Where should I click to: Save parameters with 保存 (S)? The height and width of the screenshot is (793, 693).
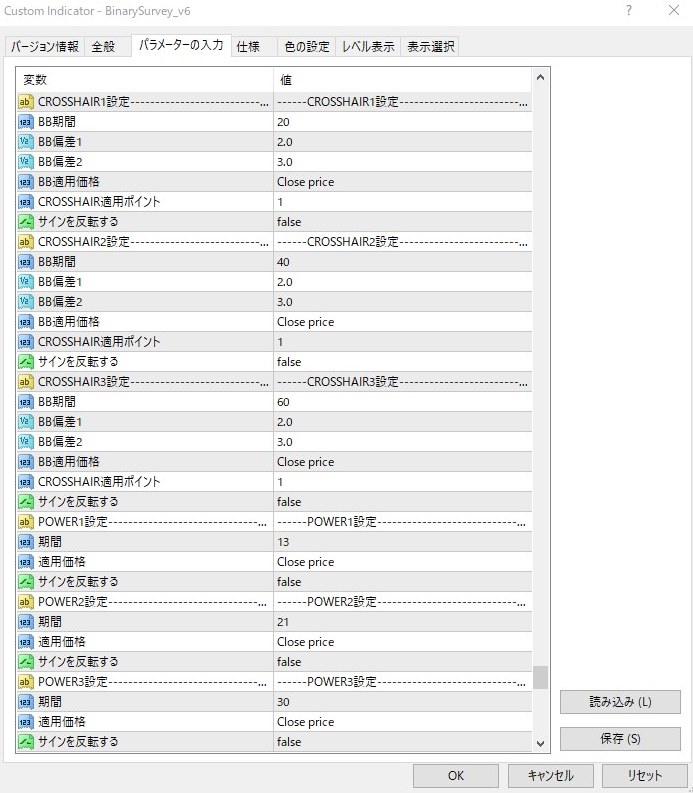point(620,739)
